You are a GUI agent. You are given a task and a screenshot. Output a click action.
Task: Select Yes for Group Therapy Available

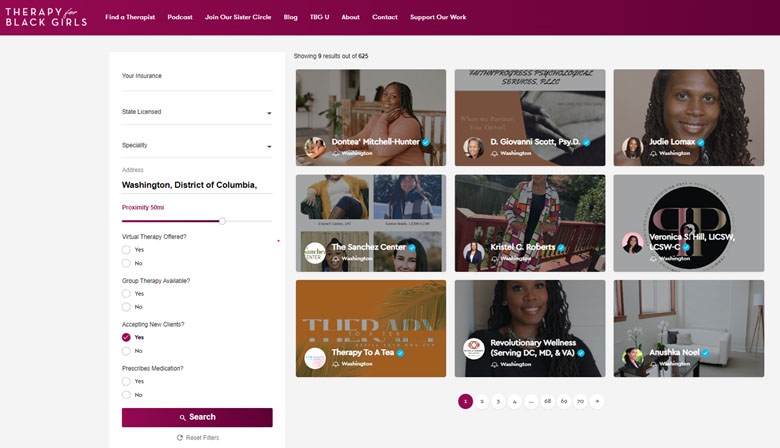click(126, 293)
